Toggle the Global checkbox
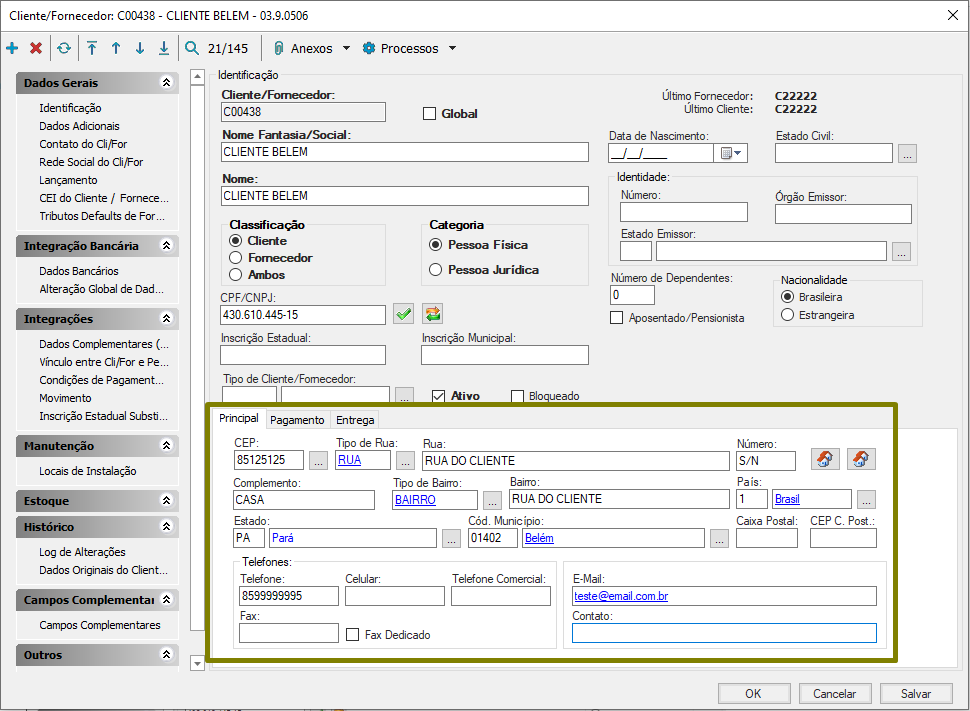 (429, 113)
